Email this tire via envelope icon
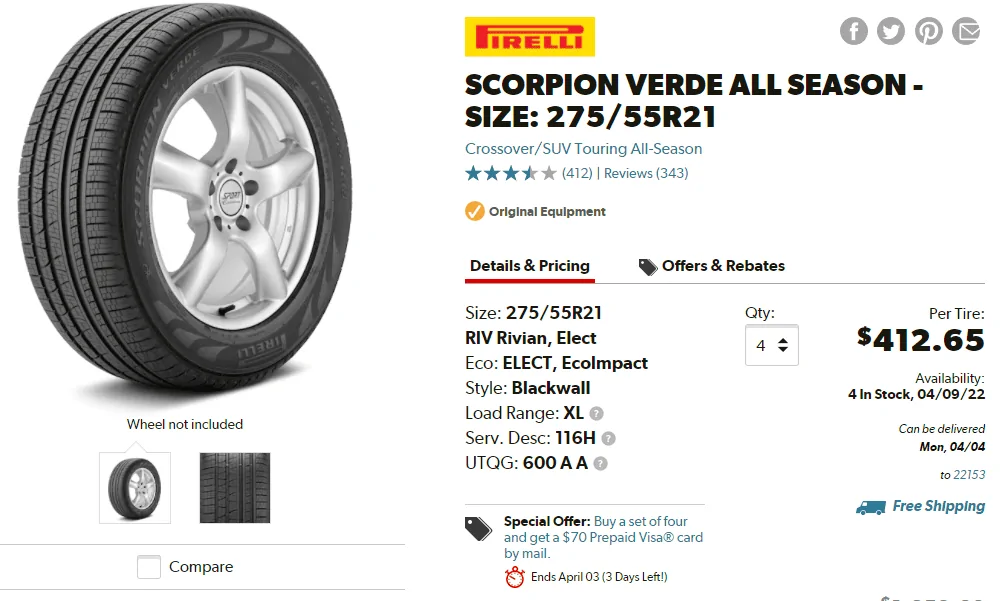Viewport: 1008px width, 601px height. (966, 31)
